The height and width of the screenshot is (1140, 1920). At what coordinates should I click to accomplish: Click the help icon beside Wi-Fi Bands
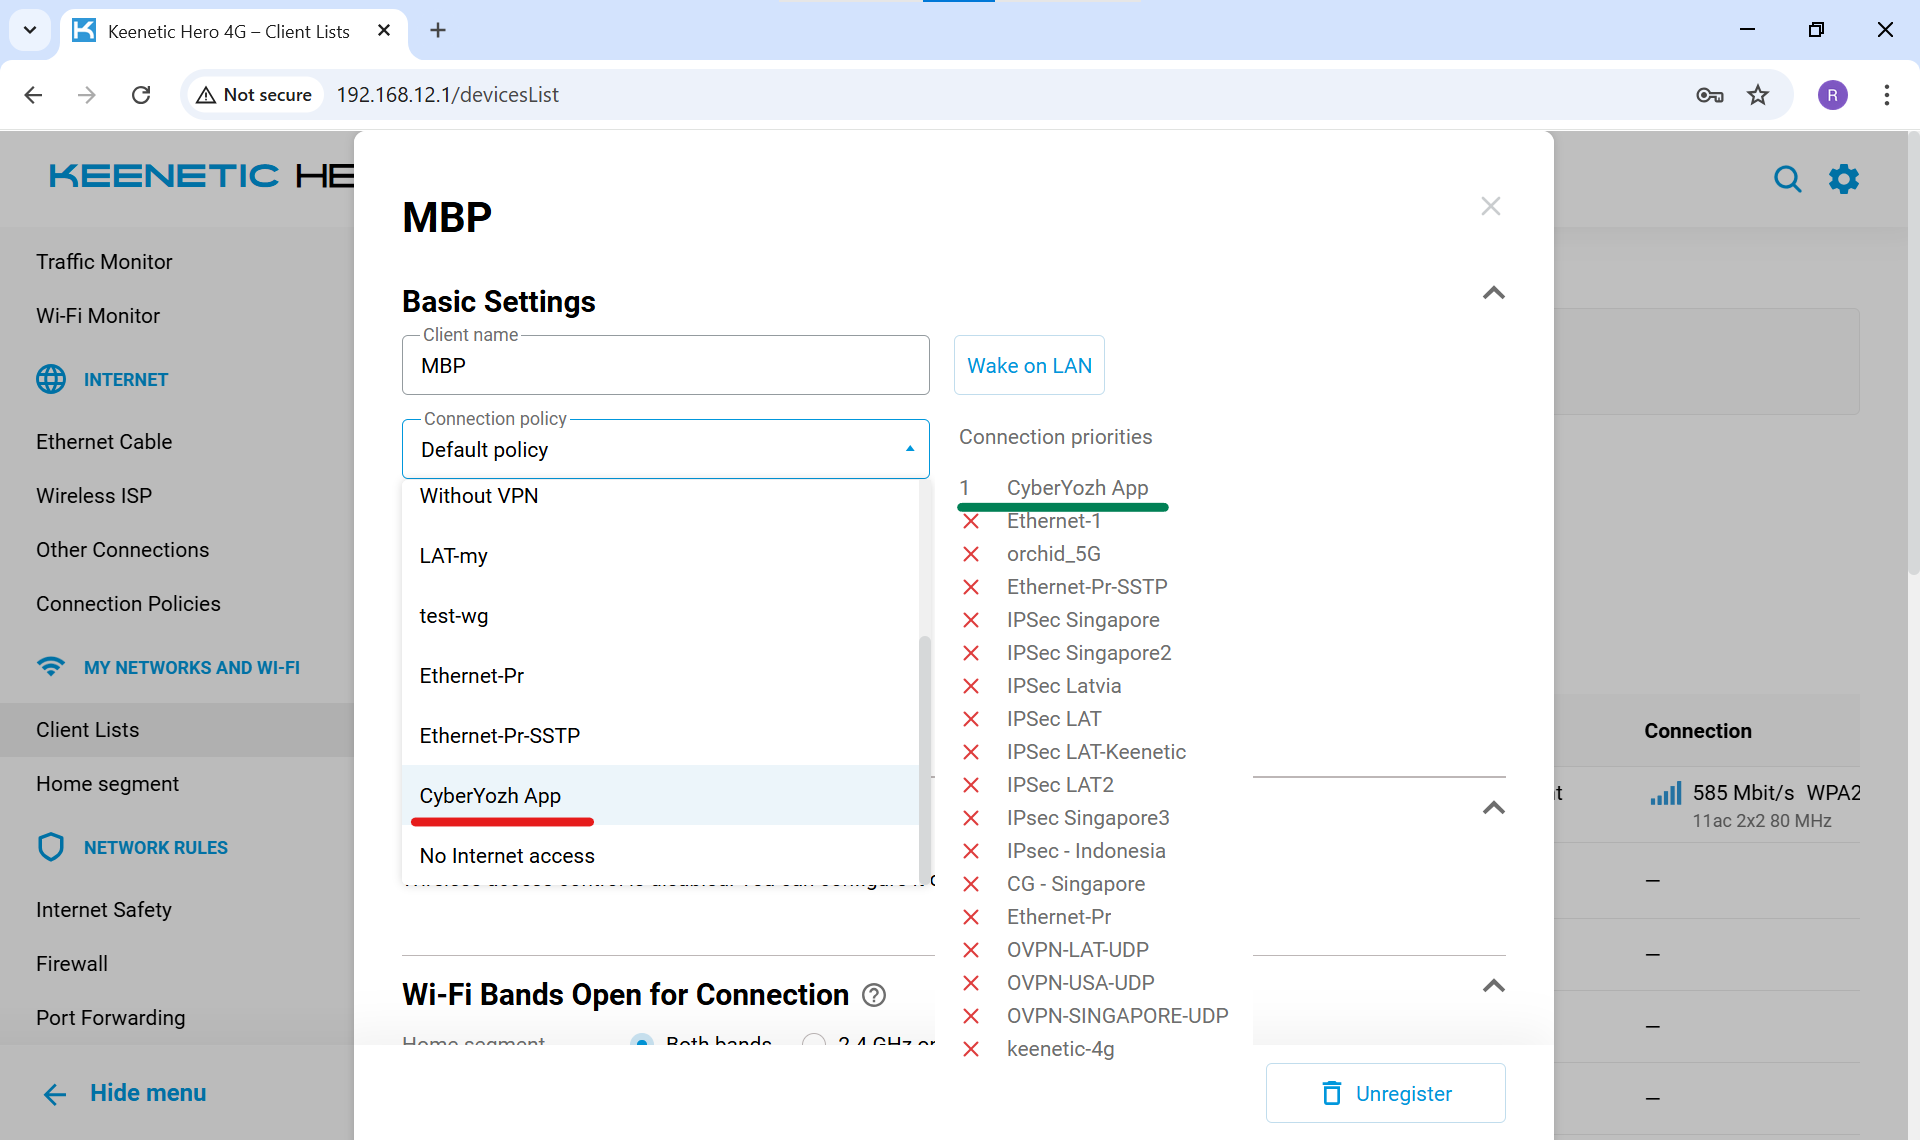coord(874,995)
